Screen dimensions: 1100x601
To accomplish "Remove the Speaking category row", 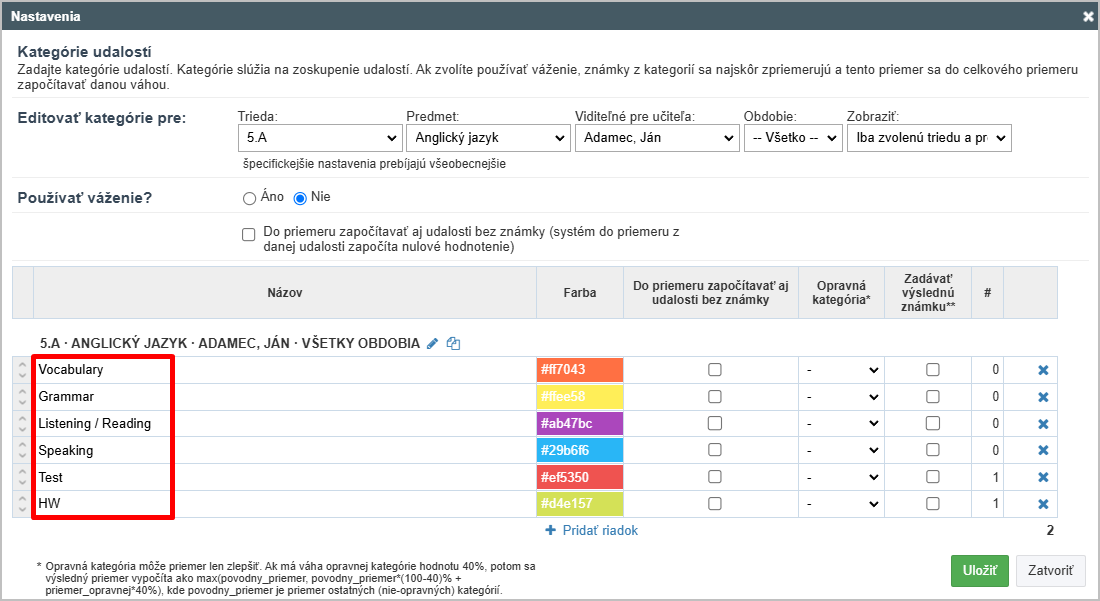I will pos(1043,450).
